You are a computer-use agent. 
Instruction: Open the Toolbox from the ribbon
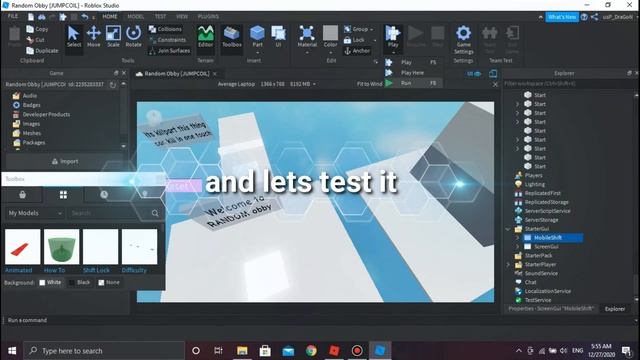point(231,37)
